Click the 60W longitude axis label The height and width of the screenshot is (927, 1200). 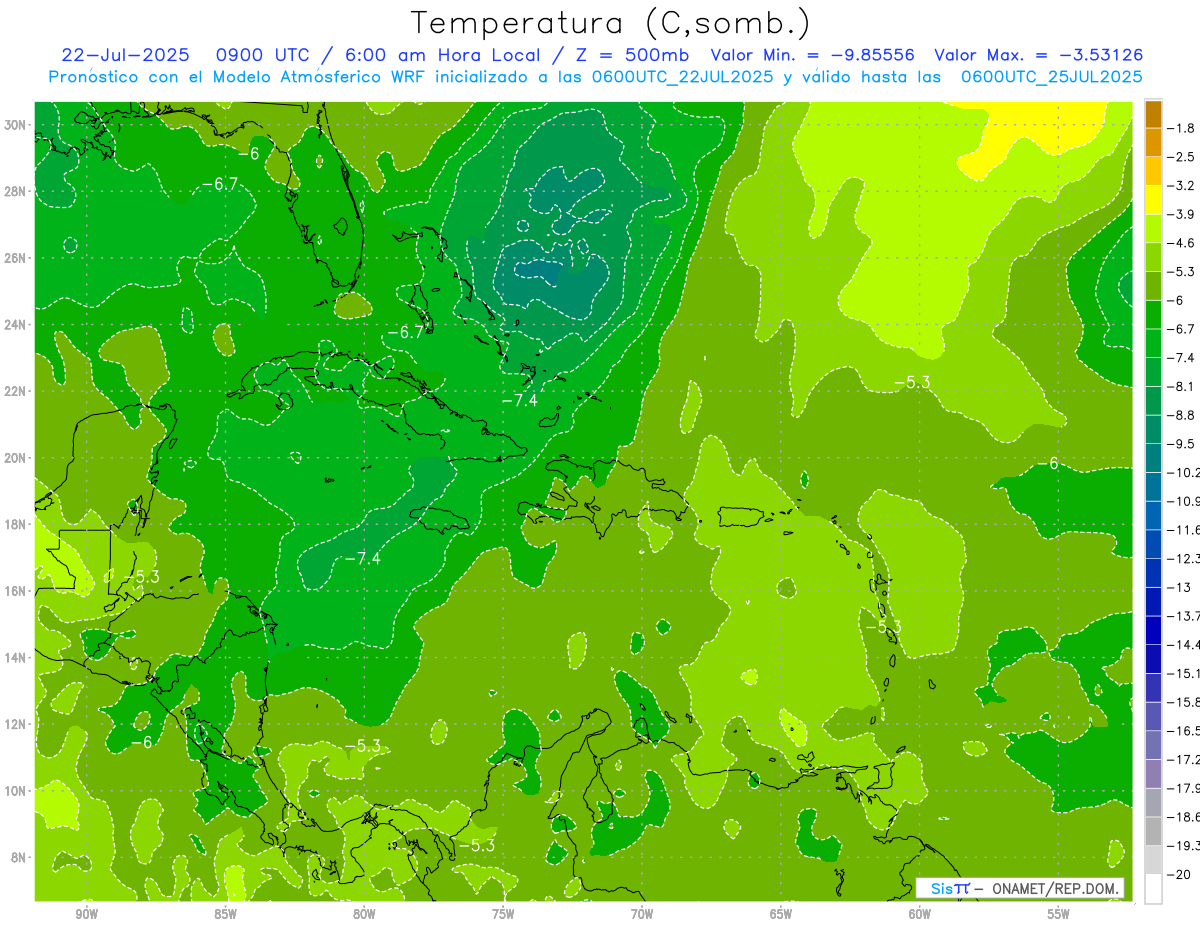click(x=920, y=914)
